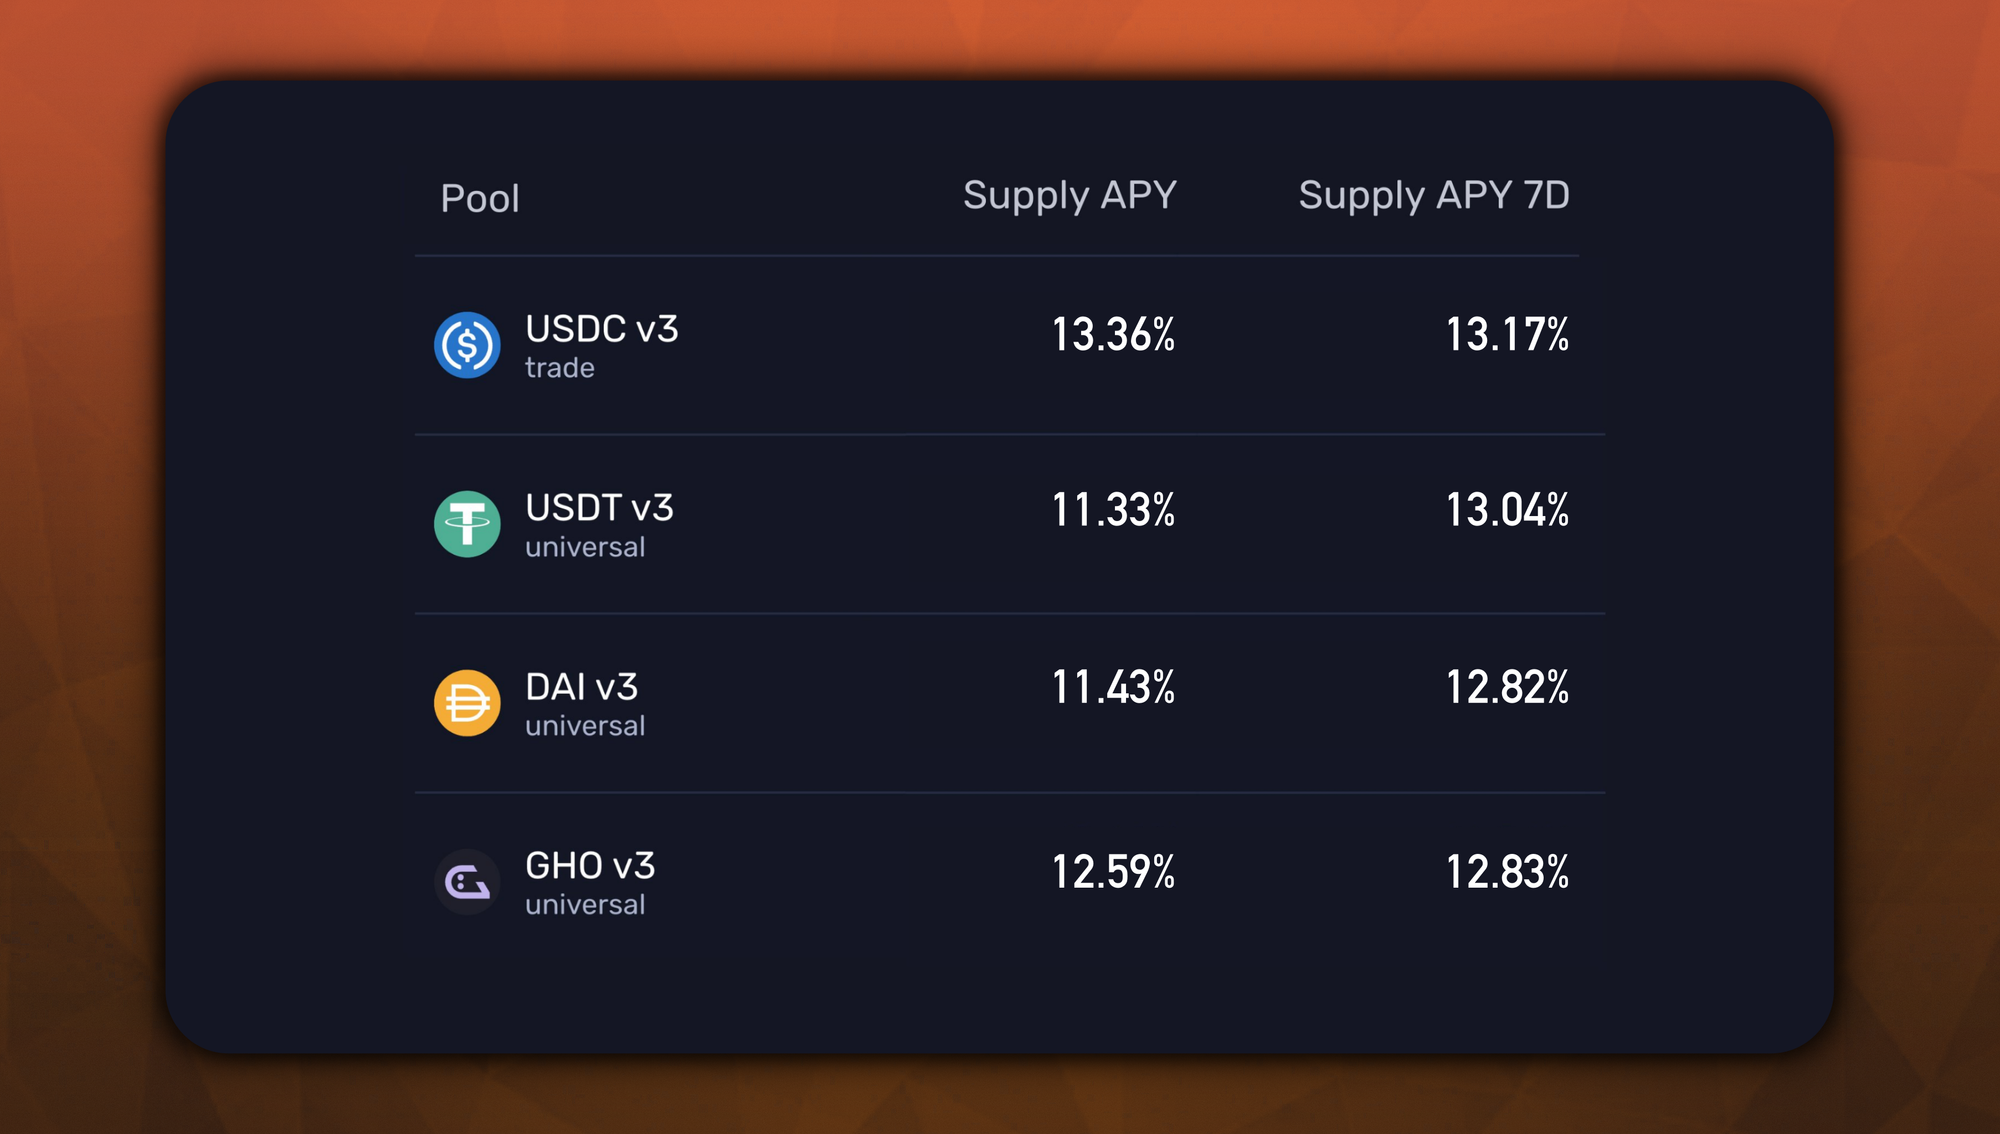
Task: Sort by Supply APY column header
Action: [x=1069, y=195]
